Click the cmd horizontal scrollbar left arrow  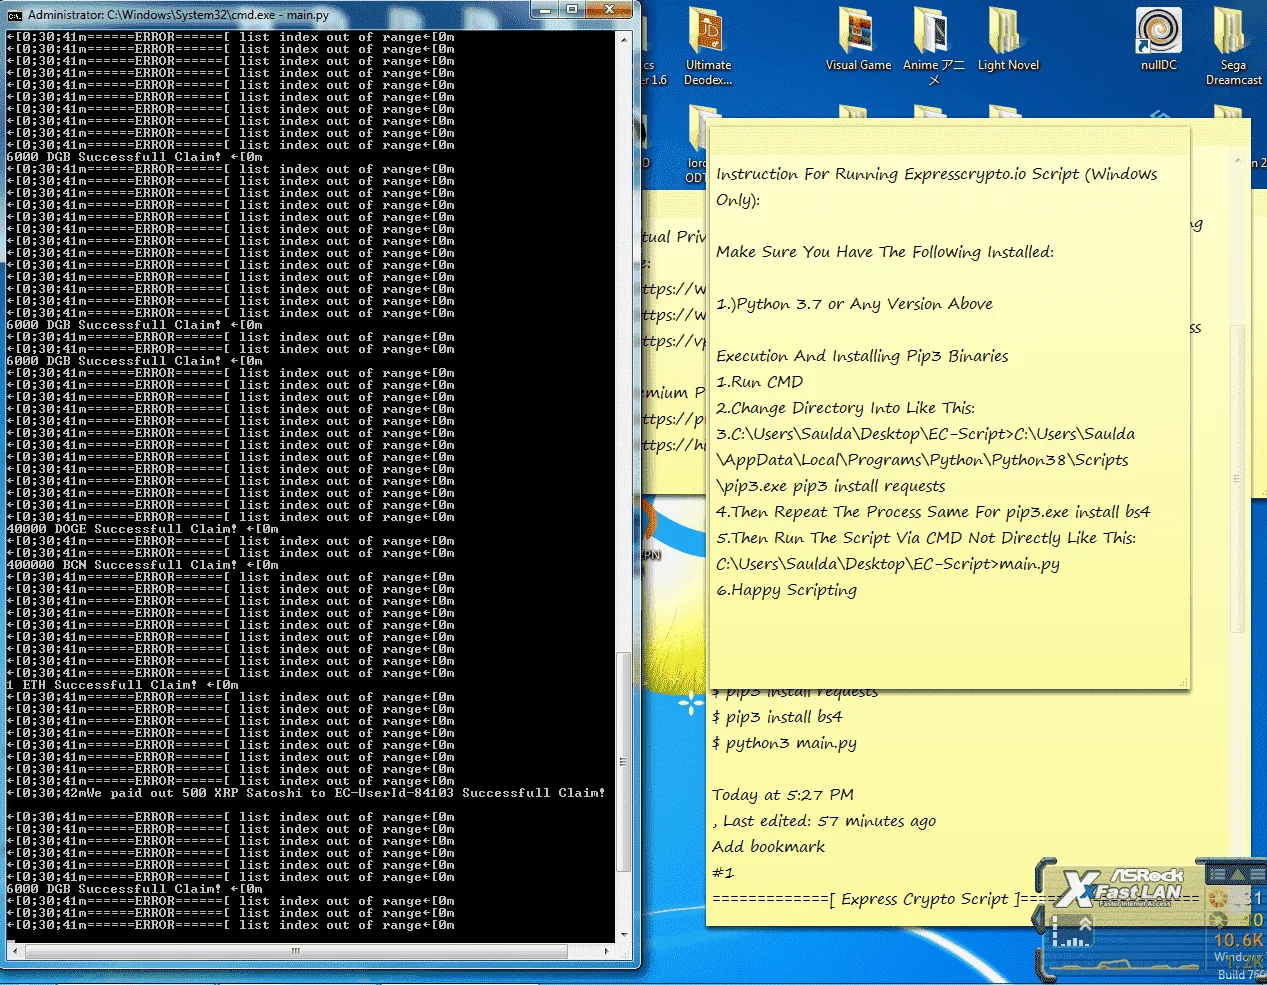(x=14, y=951)
